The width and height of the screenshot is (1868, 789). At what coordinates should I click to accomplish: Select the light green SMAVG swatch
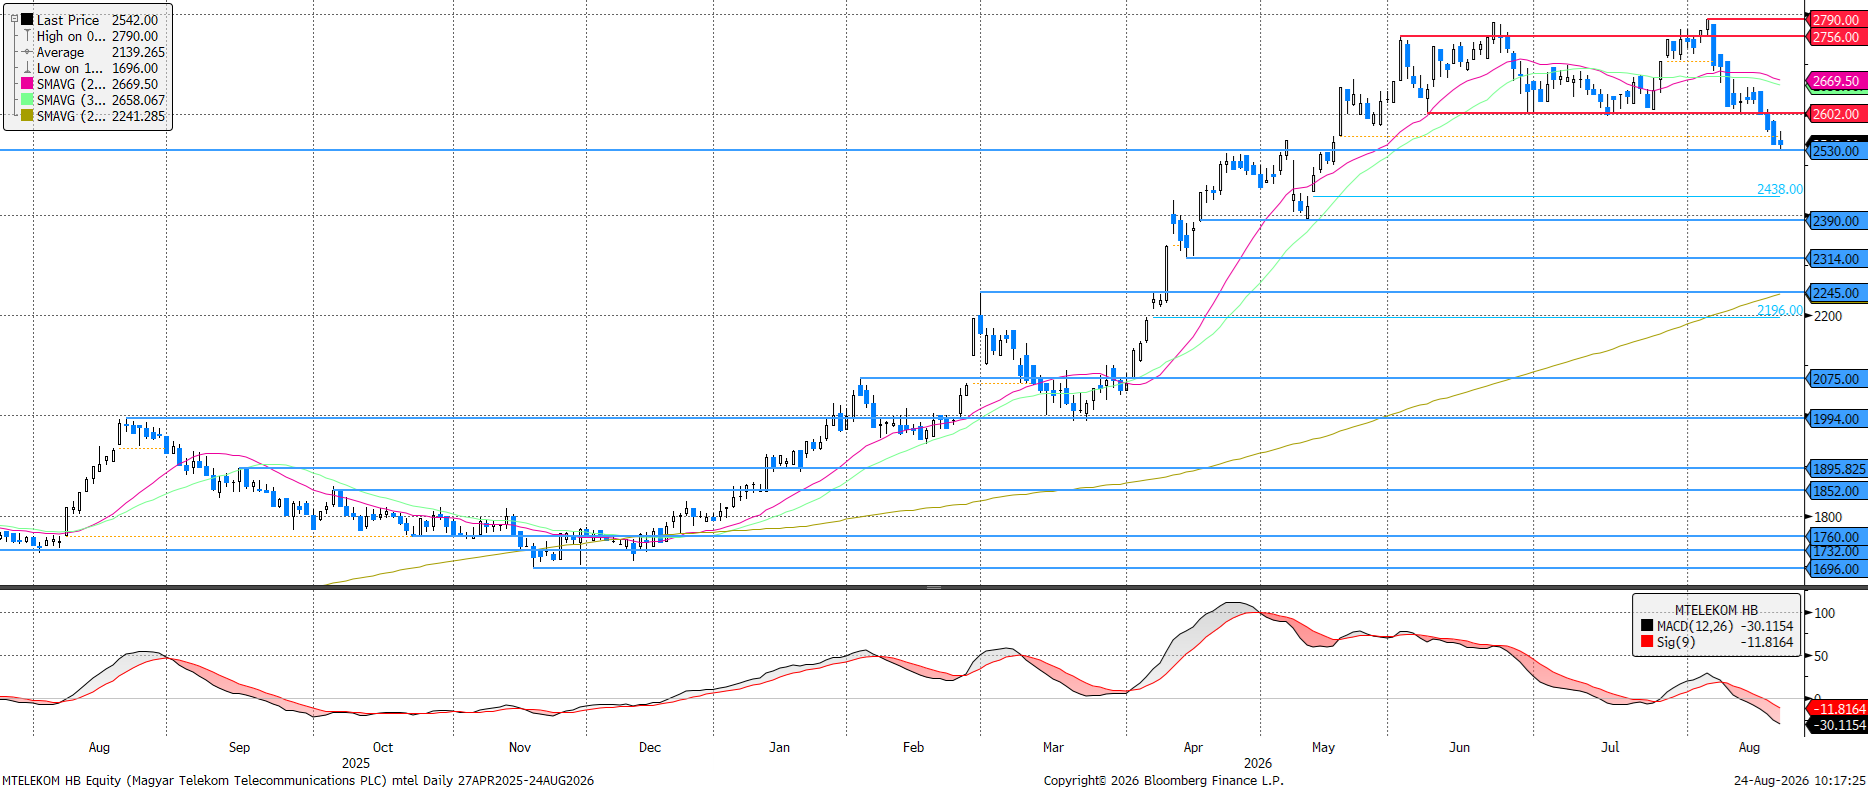point(28,100)
